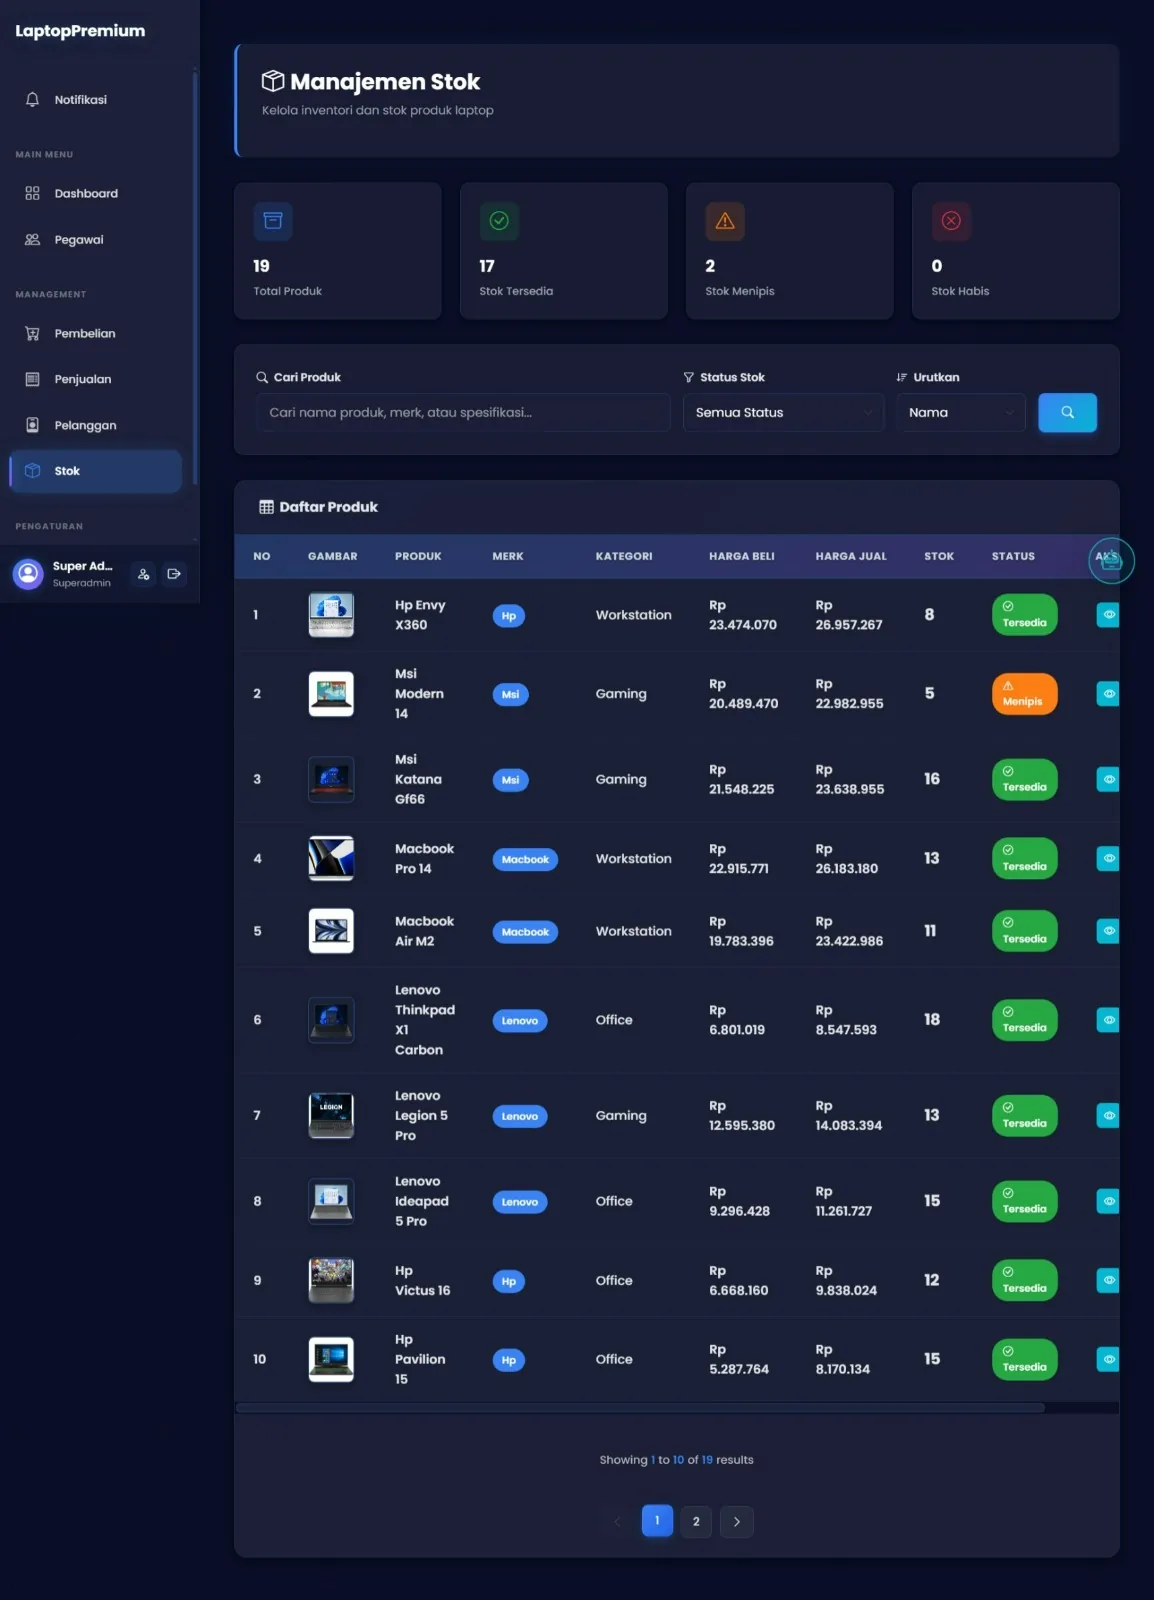Click the floating cart icon button
Image resolution: width=1154 pixels, height=1600 pixels.
1111,561
